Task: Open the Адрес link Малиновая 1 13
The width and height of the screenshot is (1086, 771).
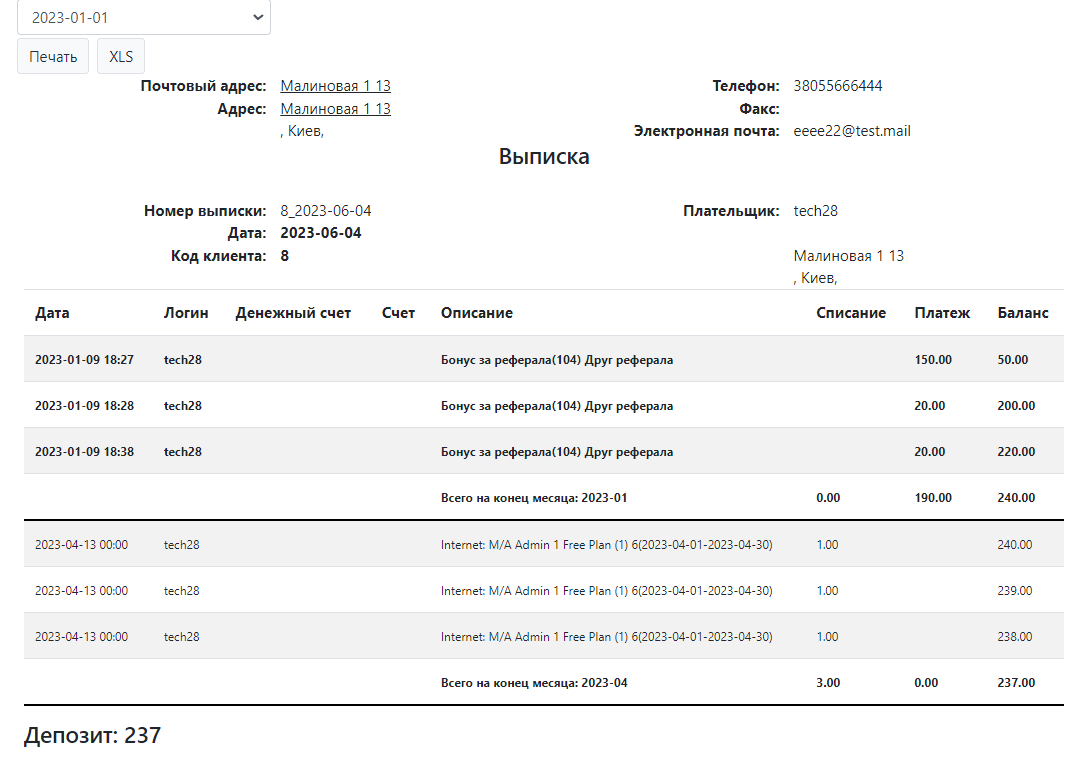Action: click(x=335, y=109)
